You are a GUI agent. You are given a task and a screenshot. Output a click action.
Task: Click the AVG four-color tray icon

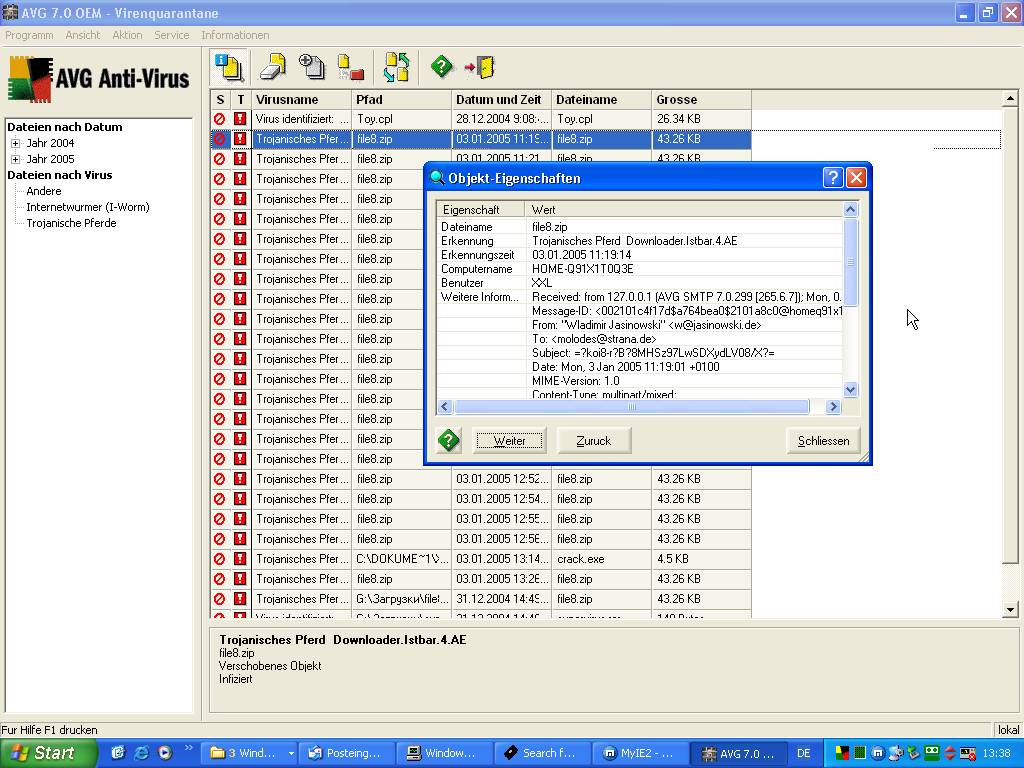click(x=842, y=754)
